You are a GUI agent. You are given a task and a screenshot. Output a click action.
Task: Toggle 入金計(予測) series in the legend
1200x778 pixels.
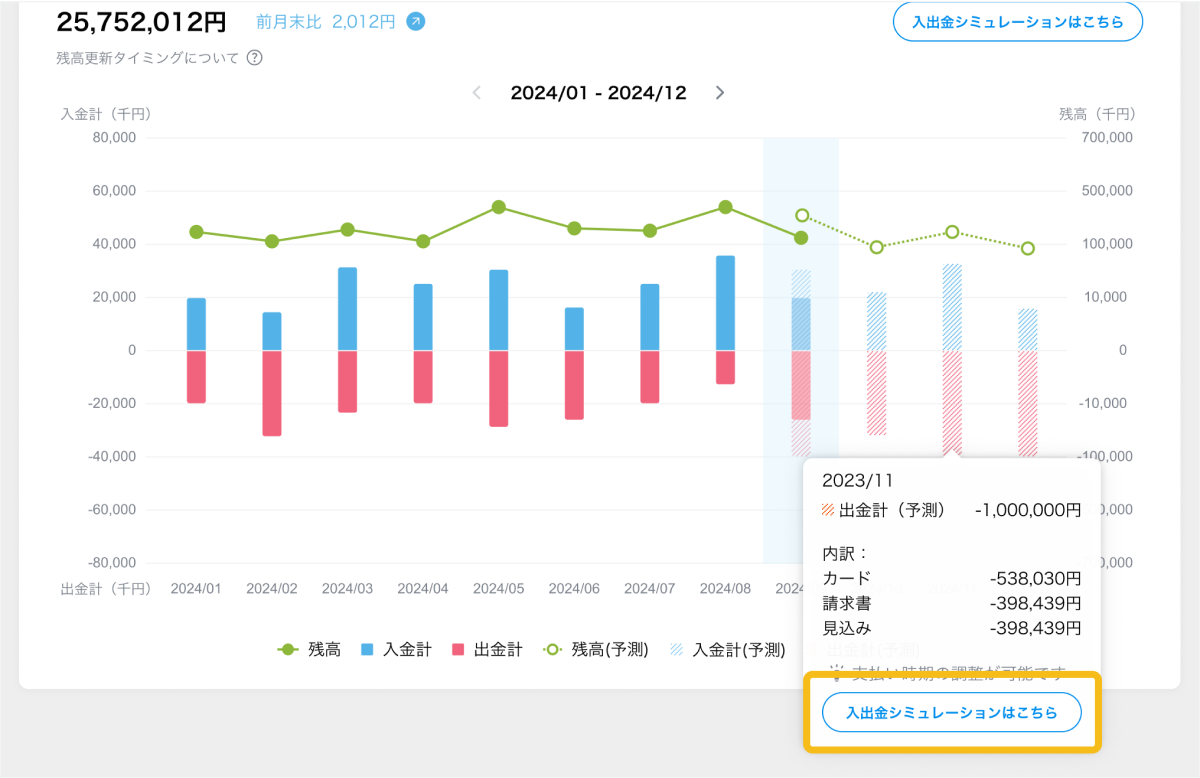click(x=727, y=650)
